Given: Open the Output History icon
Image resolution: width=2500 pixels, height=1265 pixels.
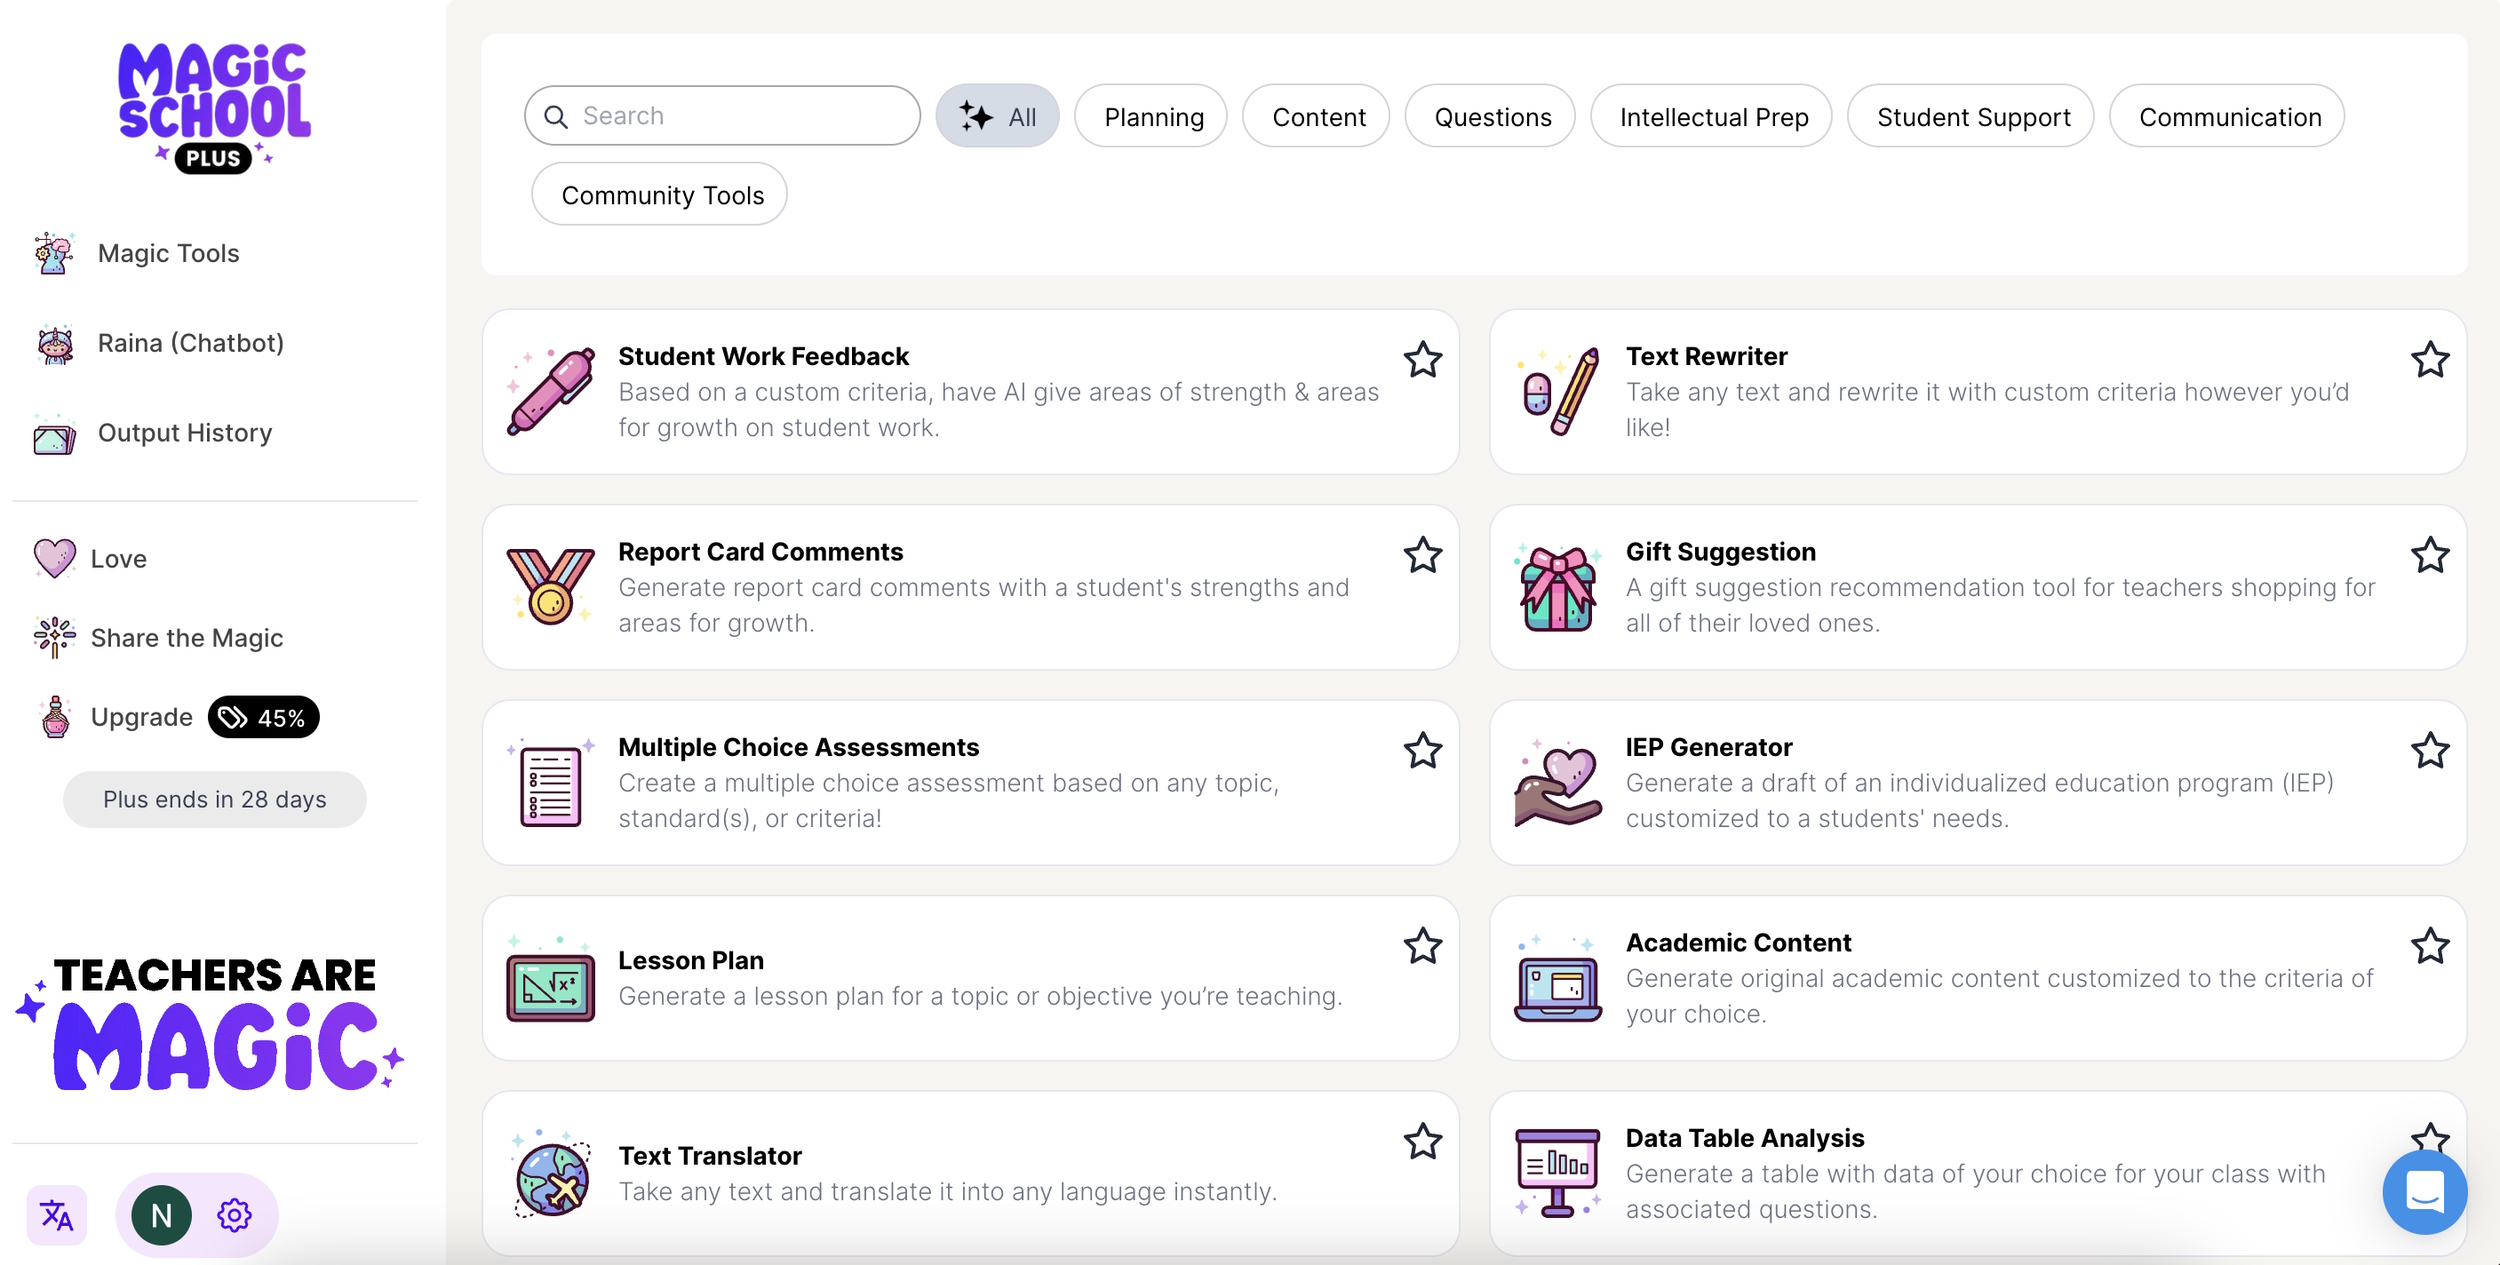Looking at the screenshot, I should [x=55, y=435].
